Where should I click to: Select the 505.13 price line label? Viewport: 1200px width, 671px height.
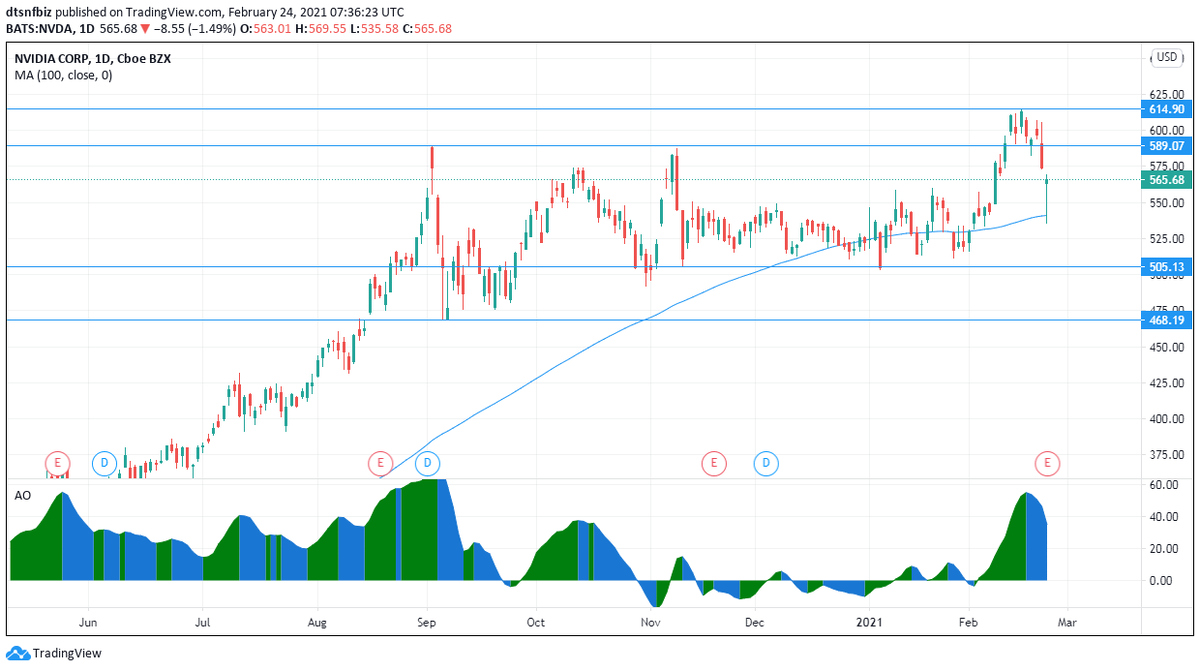pos(1166,267)
